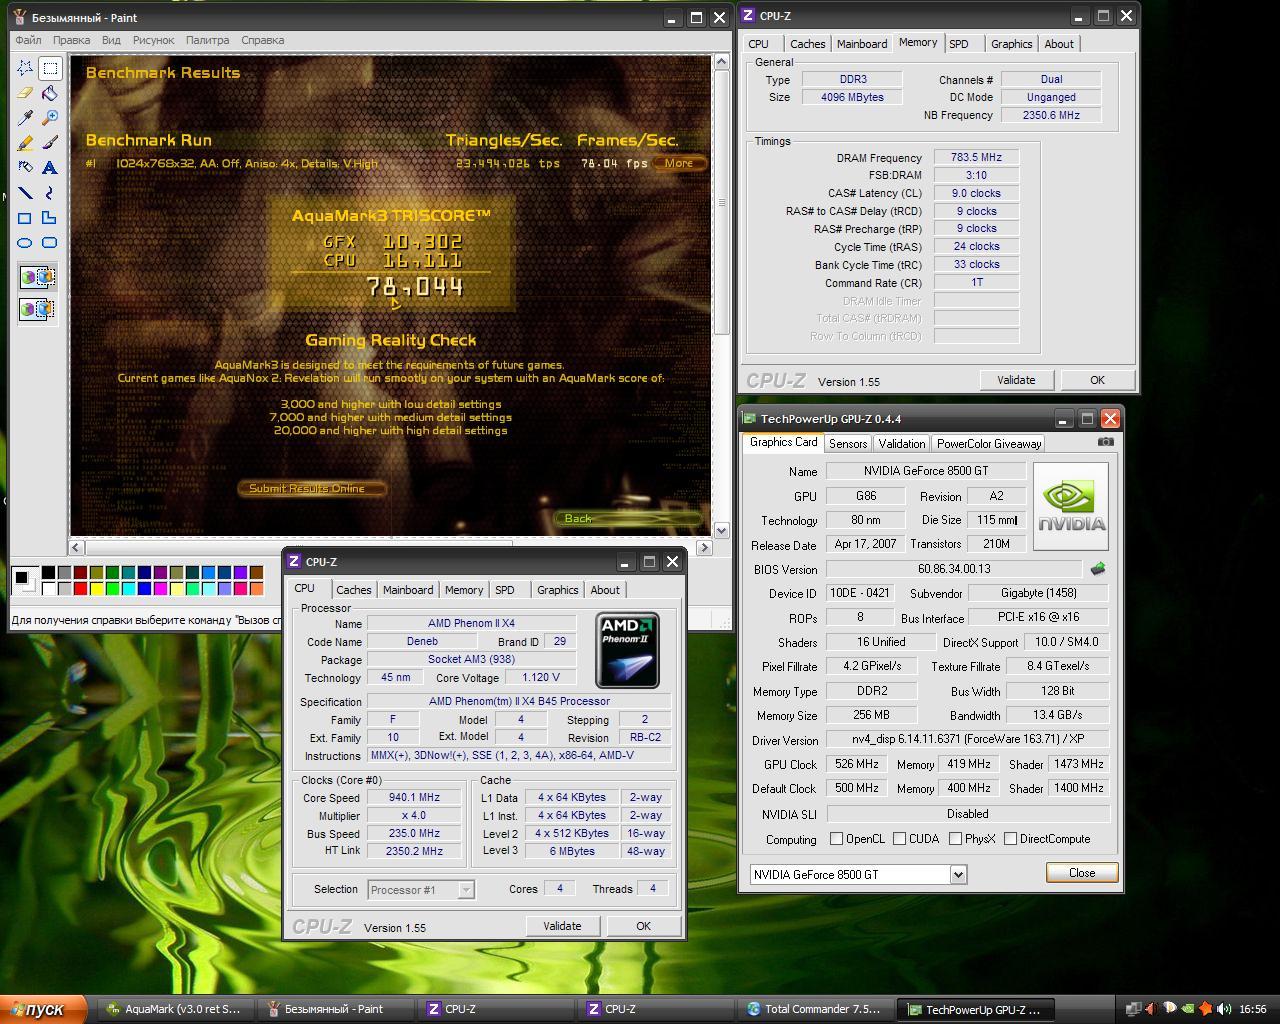Toggle the DirectCompute checkbox in GPU-Z

tap(1010, 839)
